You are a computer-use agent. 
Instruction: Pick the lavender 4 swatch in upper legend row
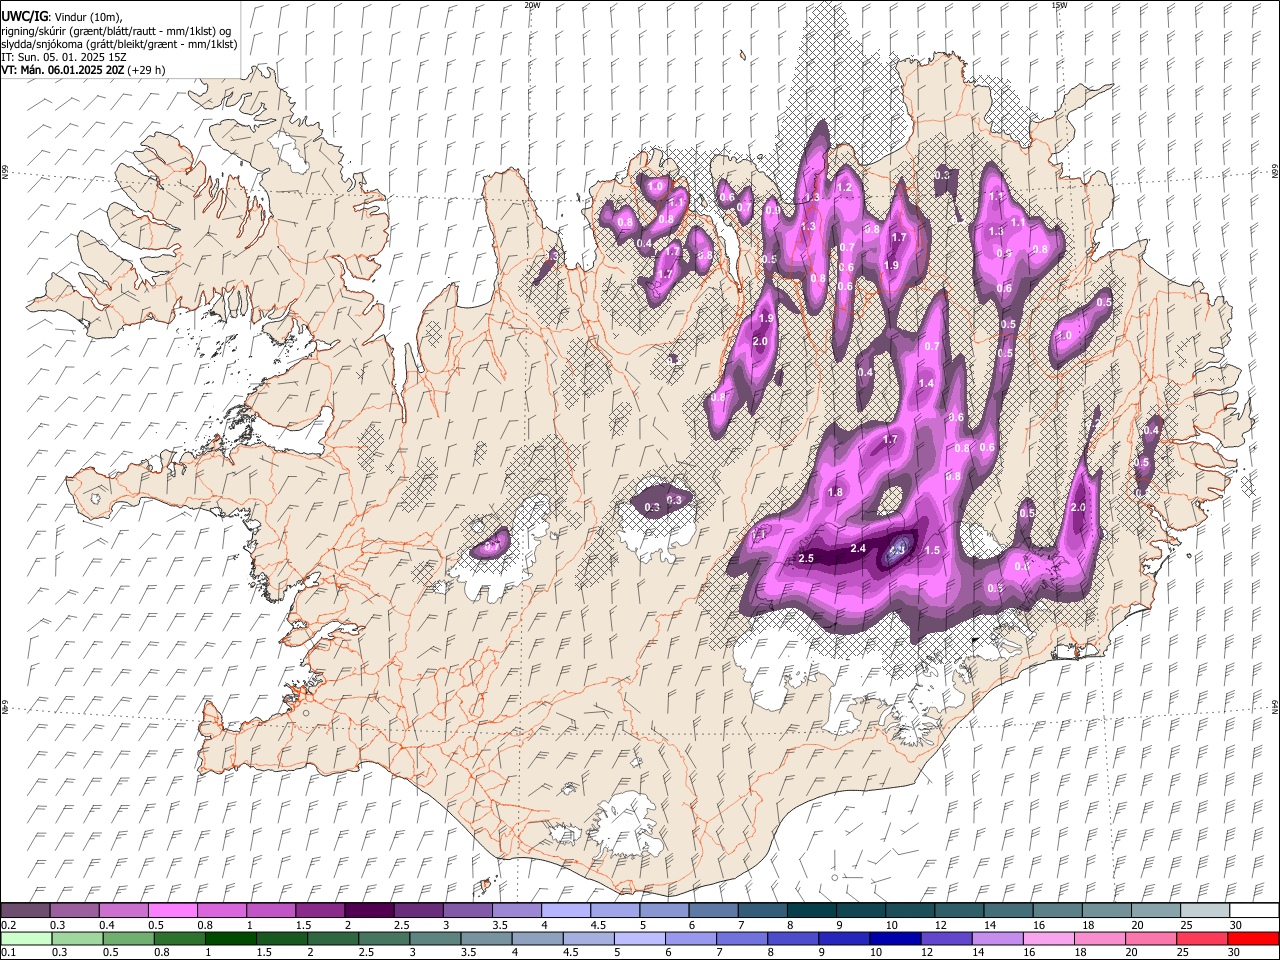pos(565,910)
